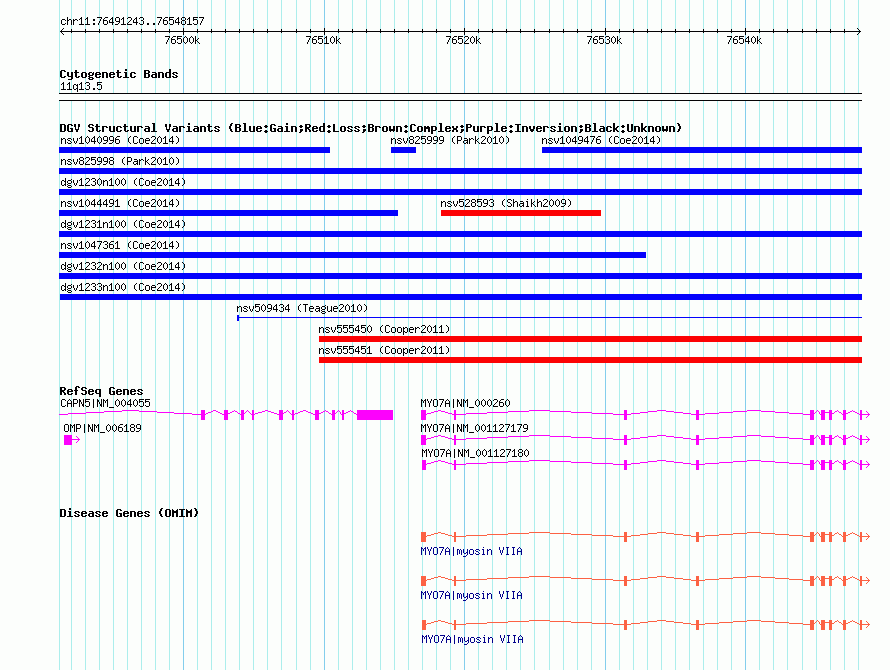Select the nsv1040996 blue gain bar
Screen dimensions: 890x670
195,150
